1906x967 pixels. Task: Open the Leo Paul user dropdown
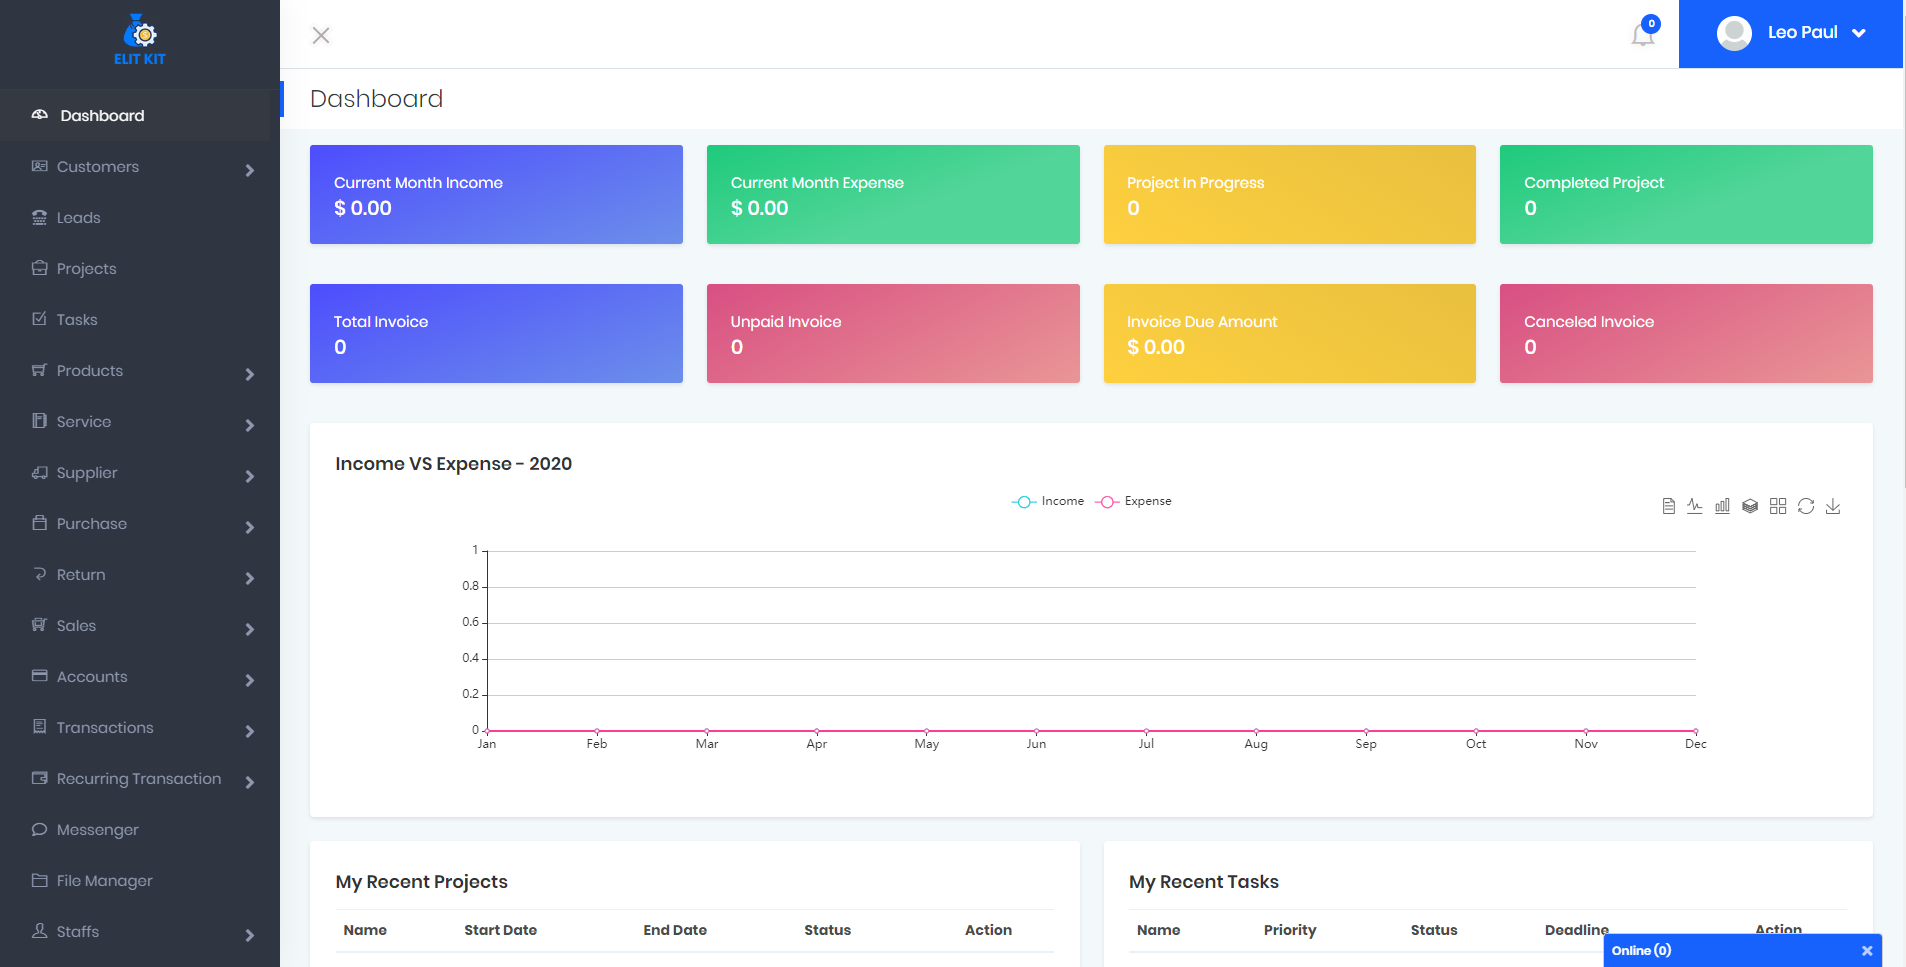click(1791, 33)
